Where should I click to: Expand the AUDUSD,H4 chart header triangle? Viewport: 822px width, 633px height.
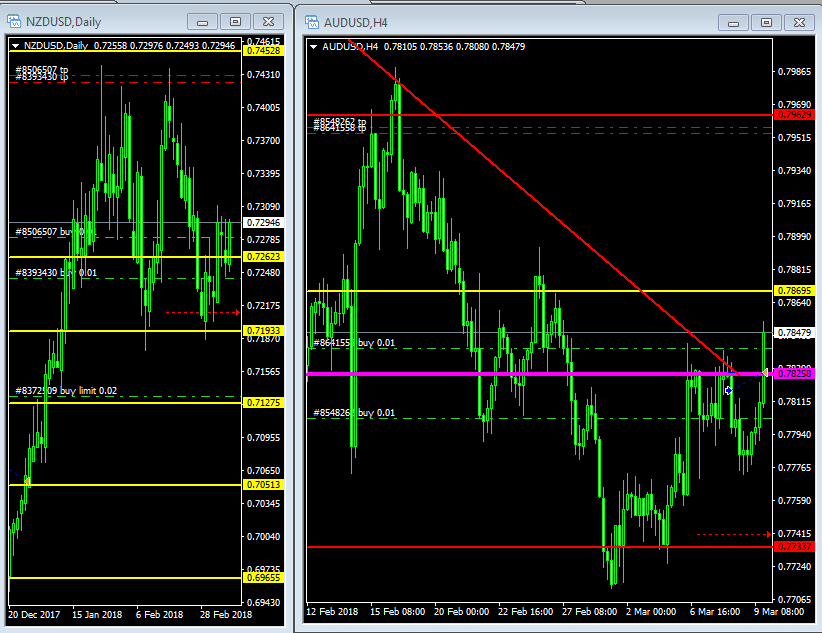pos(313,47)
